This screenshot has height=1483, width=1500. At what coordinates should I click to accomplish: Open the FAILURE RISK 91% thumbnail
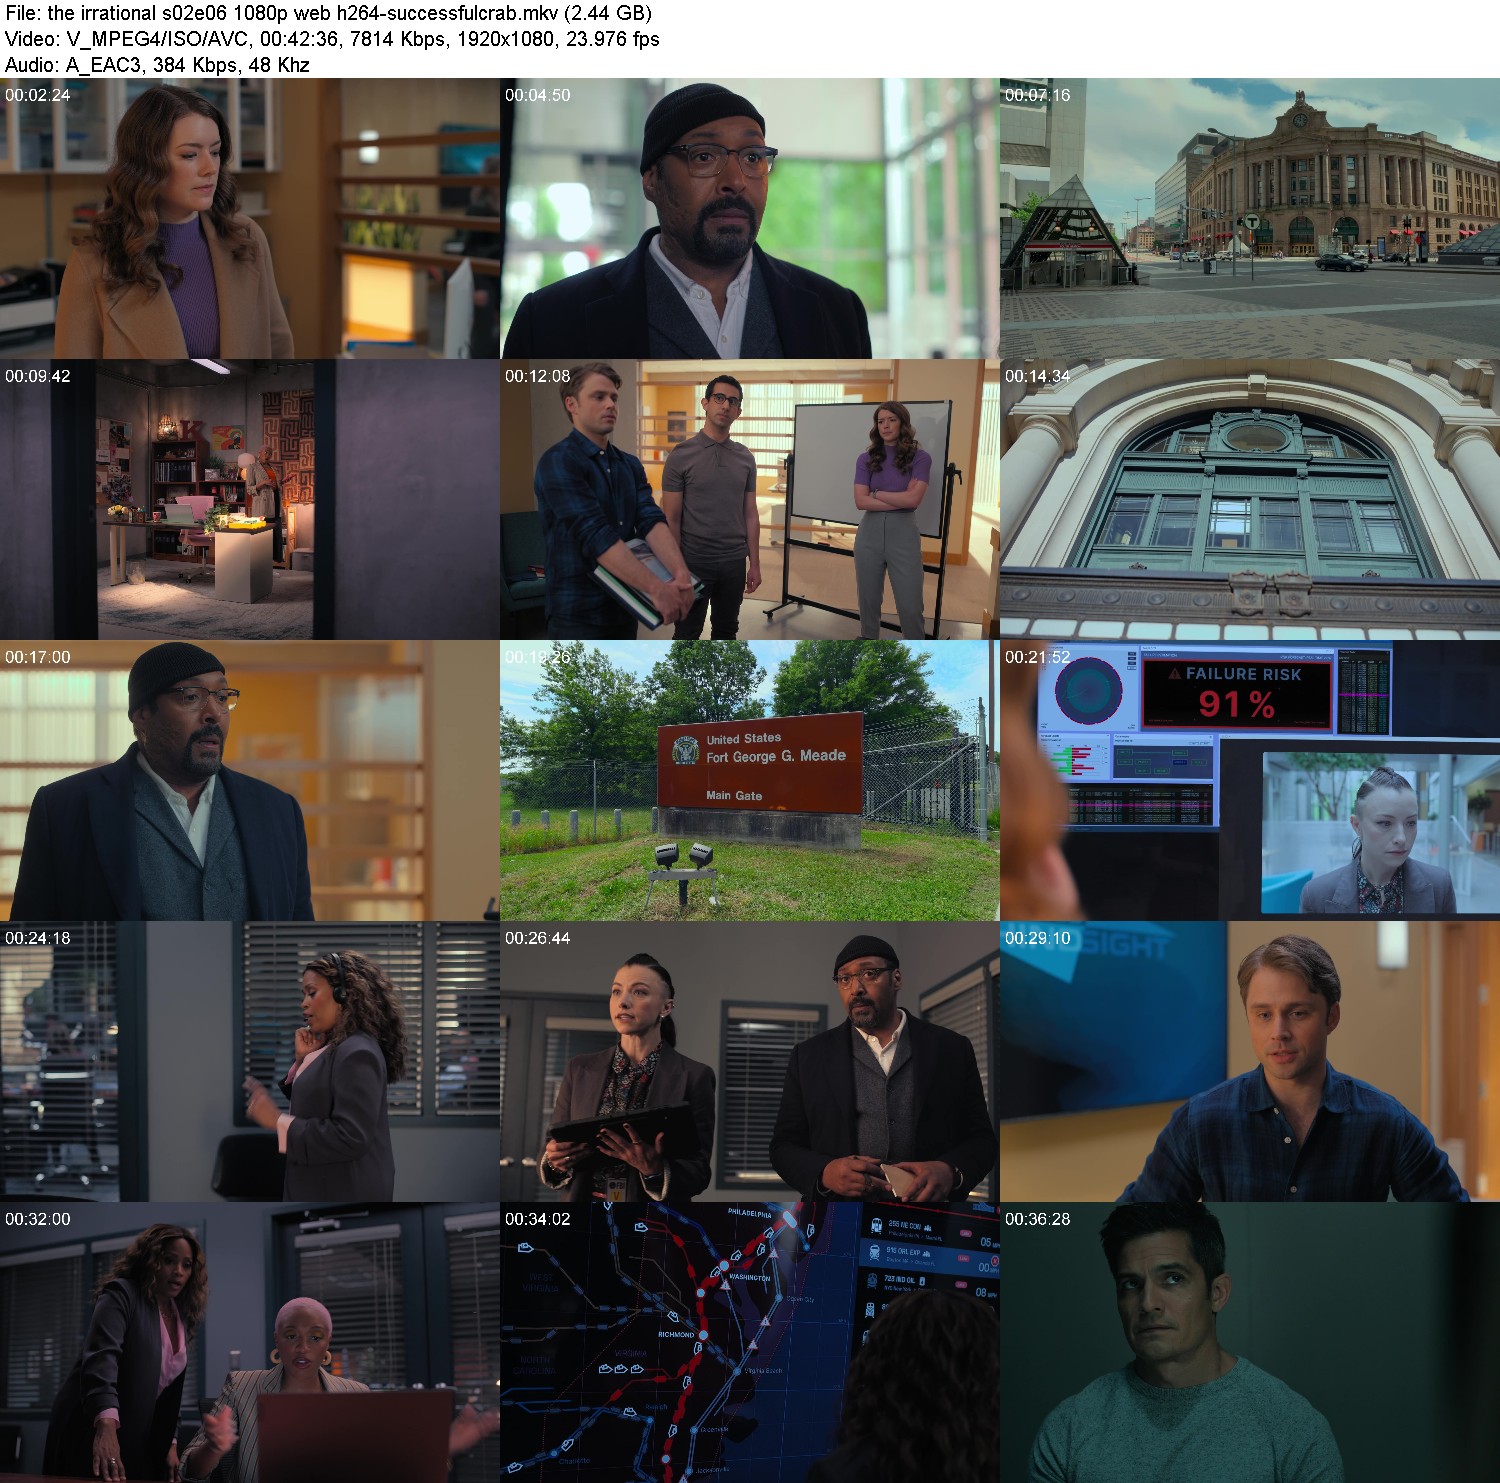click(1250, 781)
